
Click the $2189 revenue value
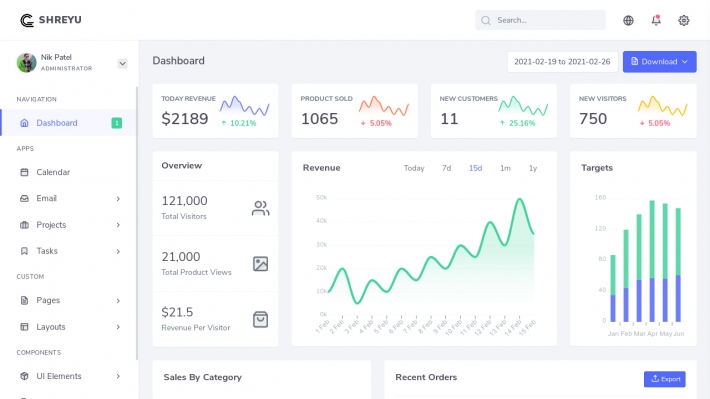click(x=185, y=119)
